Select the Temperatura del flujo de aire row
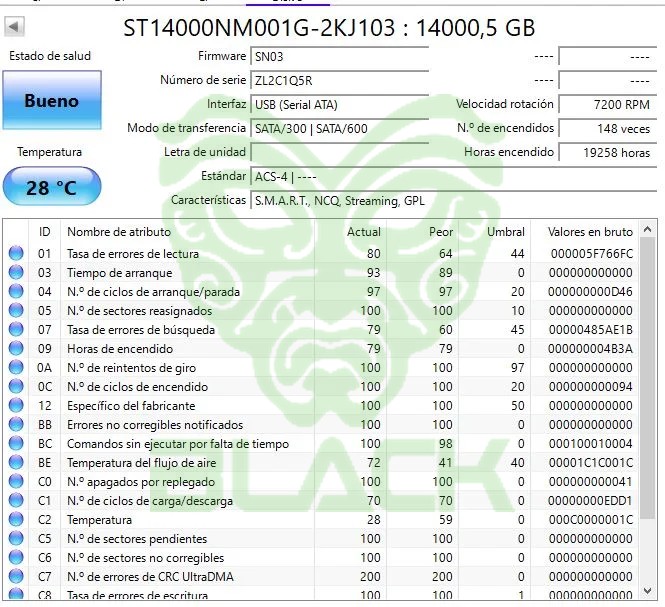 pos(321,462)
